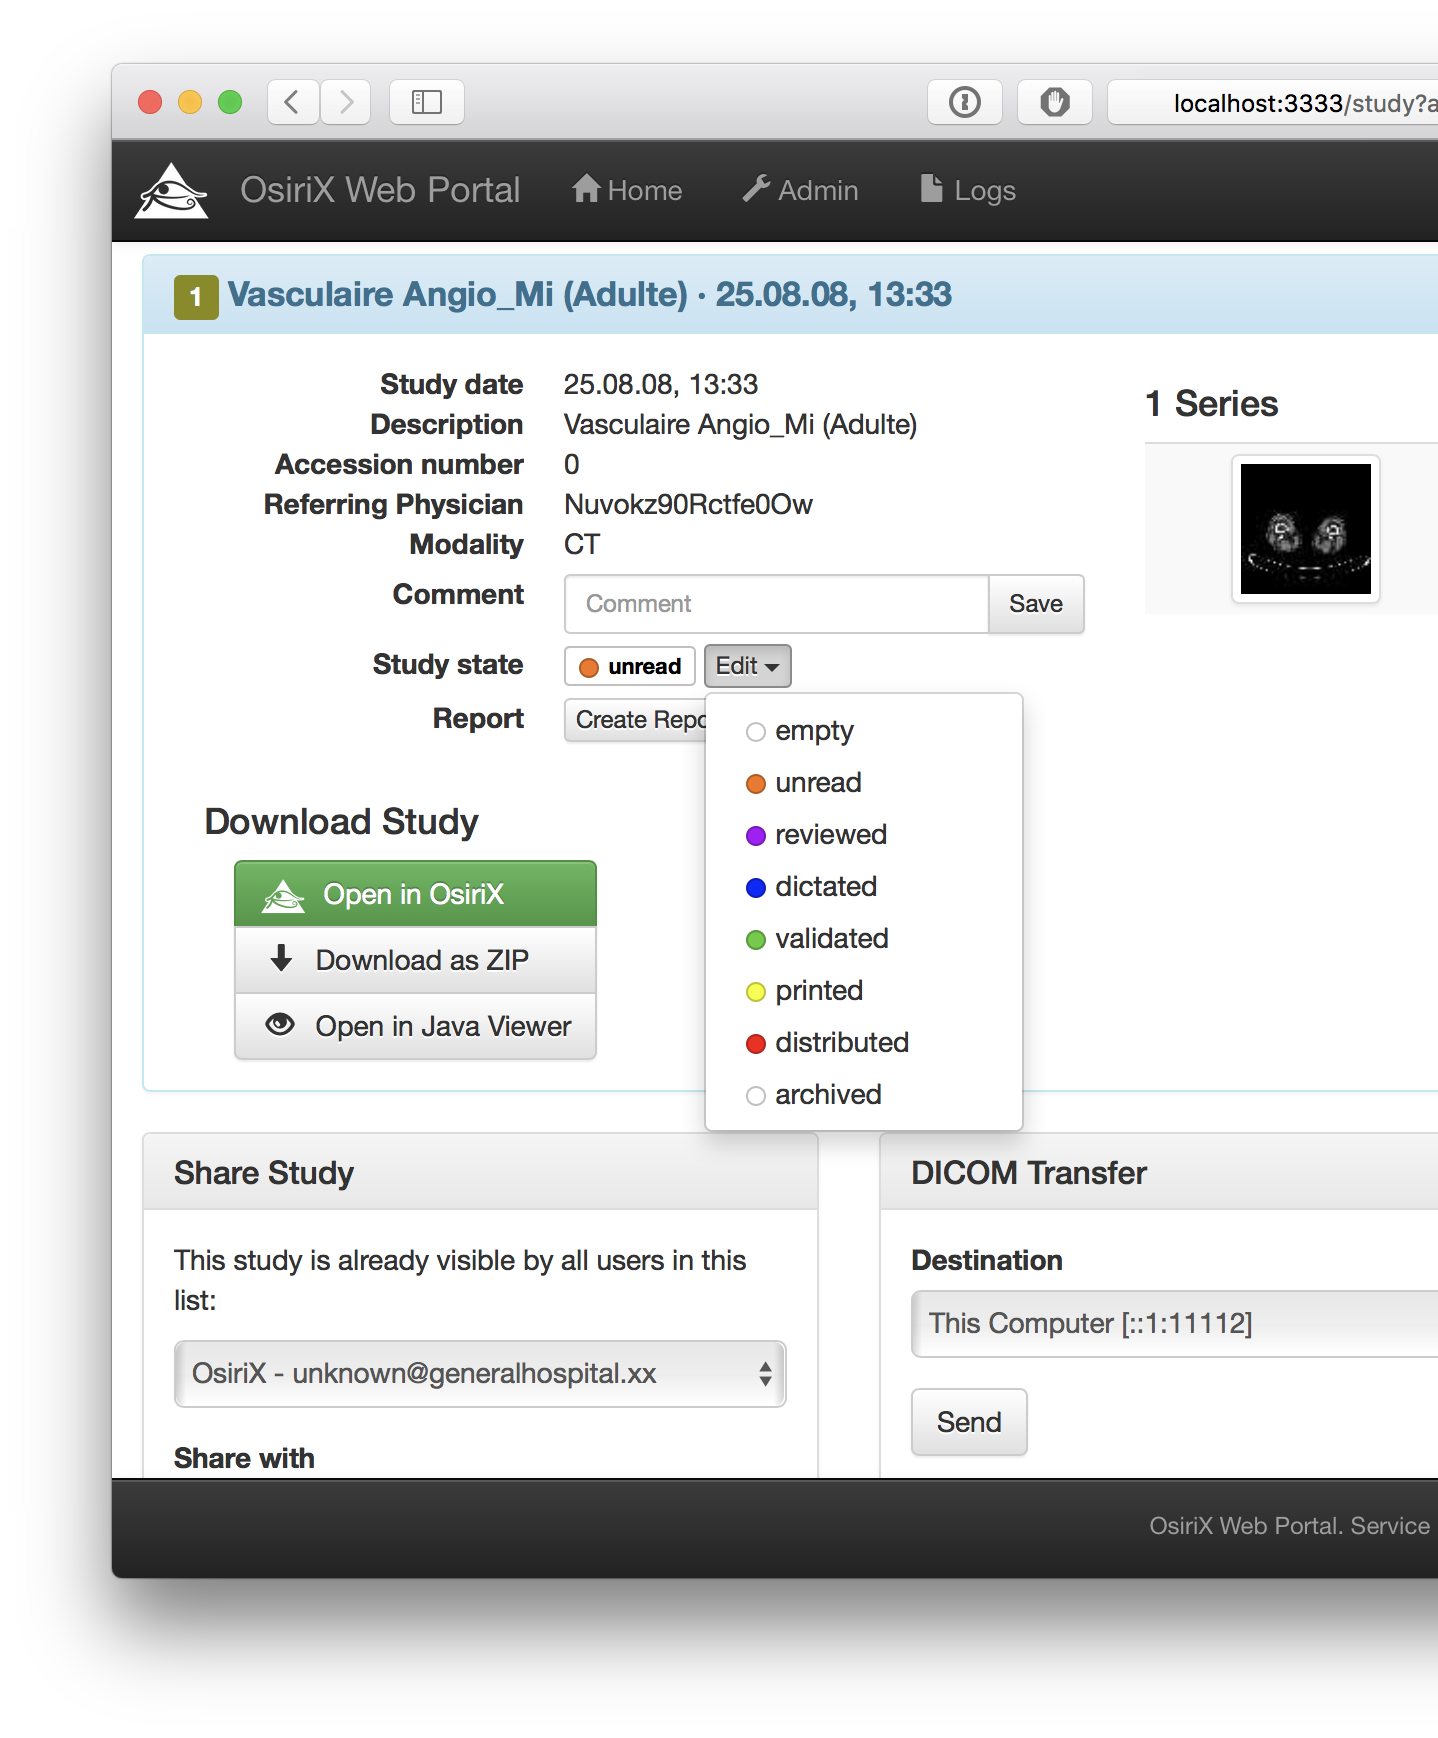Open the Admin section
The width and height of the screenshot is (1438, 1738).
800,190
